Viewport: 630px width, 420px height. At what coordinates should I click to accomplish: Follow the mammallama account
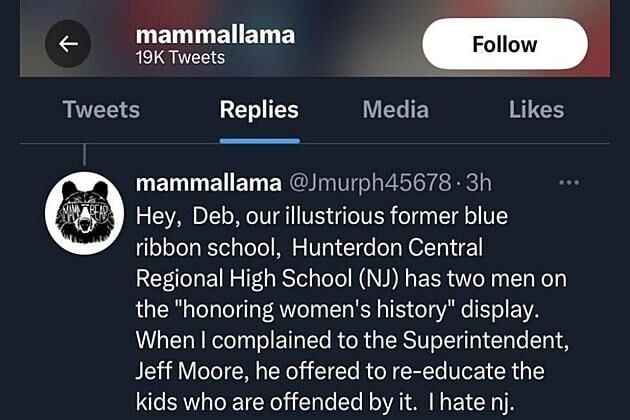[x=504, y=44]
